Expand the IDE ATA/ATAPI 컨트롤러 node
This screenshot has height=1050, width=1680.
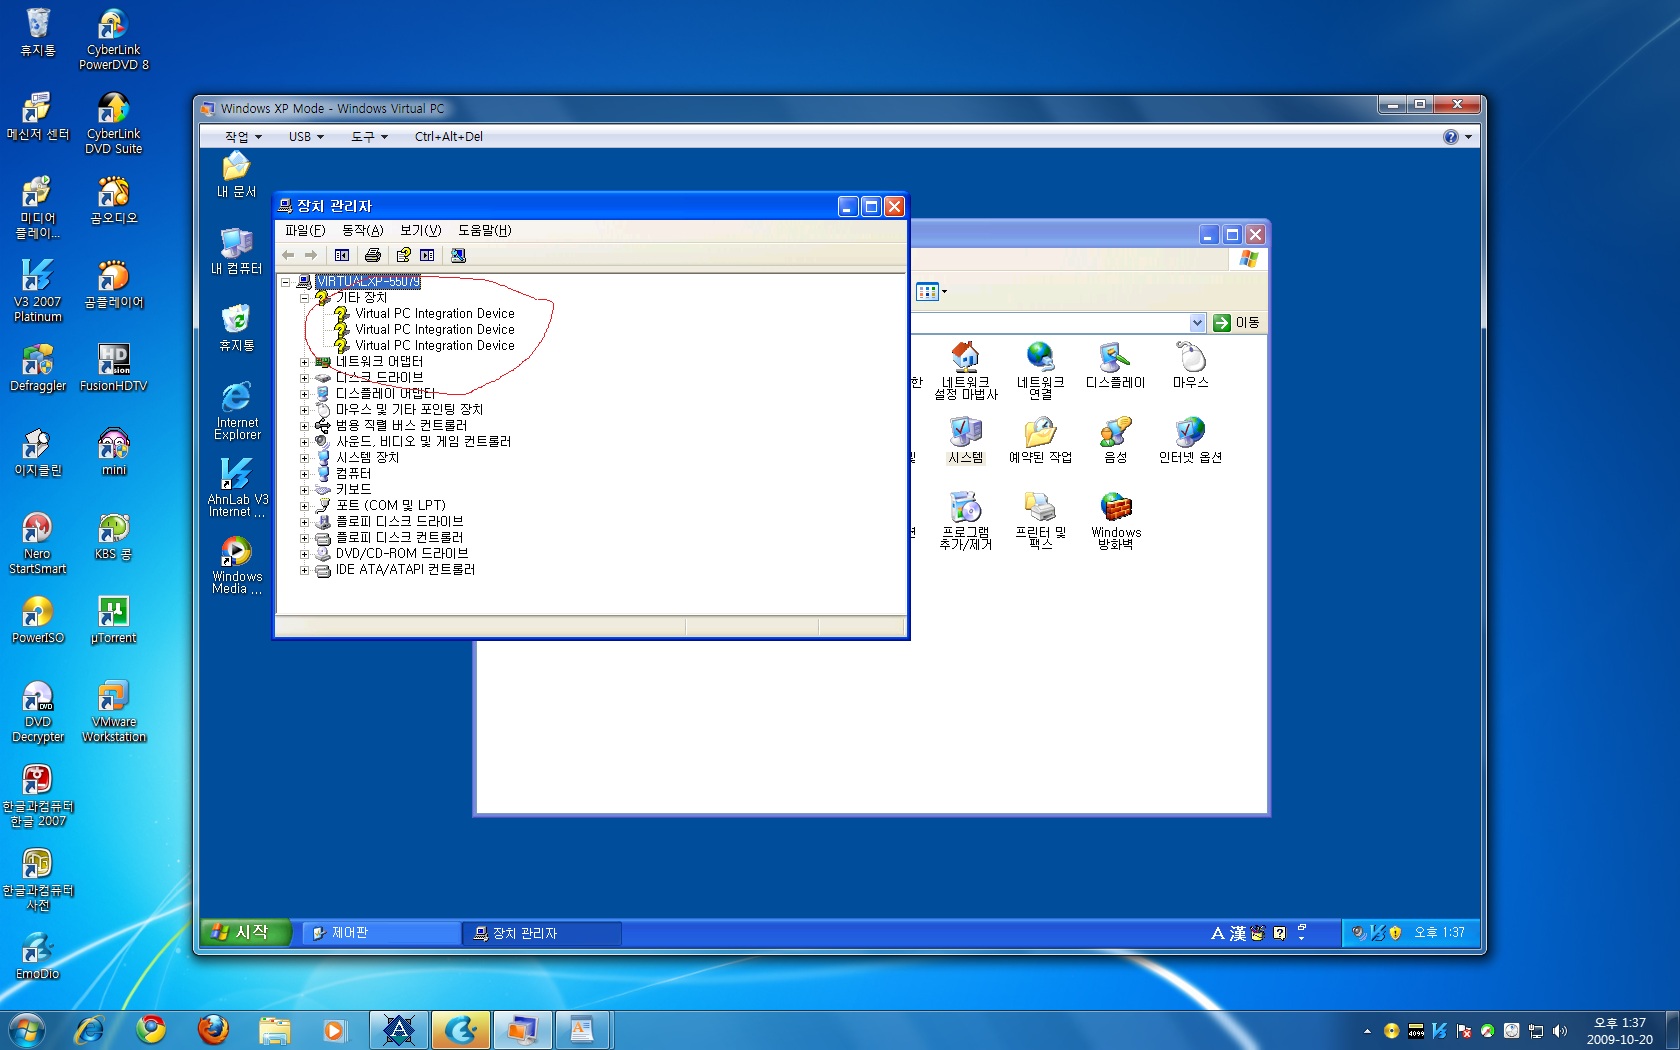(x=304, y=570)
